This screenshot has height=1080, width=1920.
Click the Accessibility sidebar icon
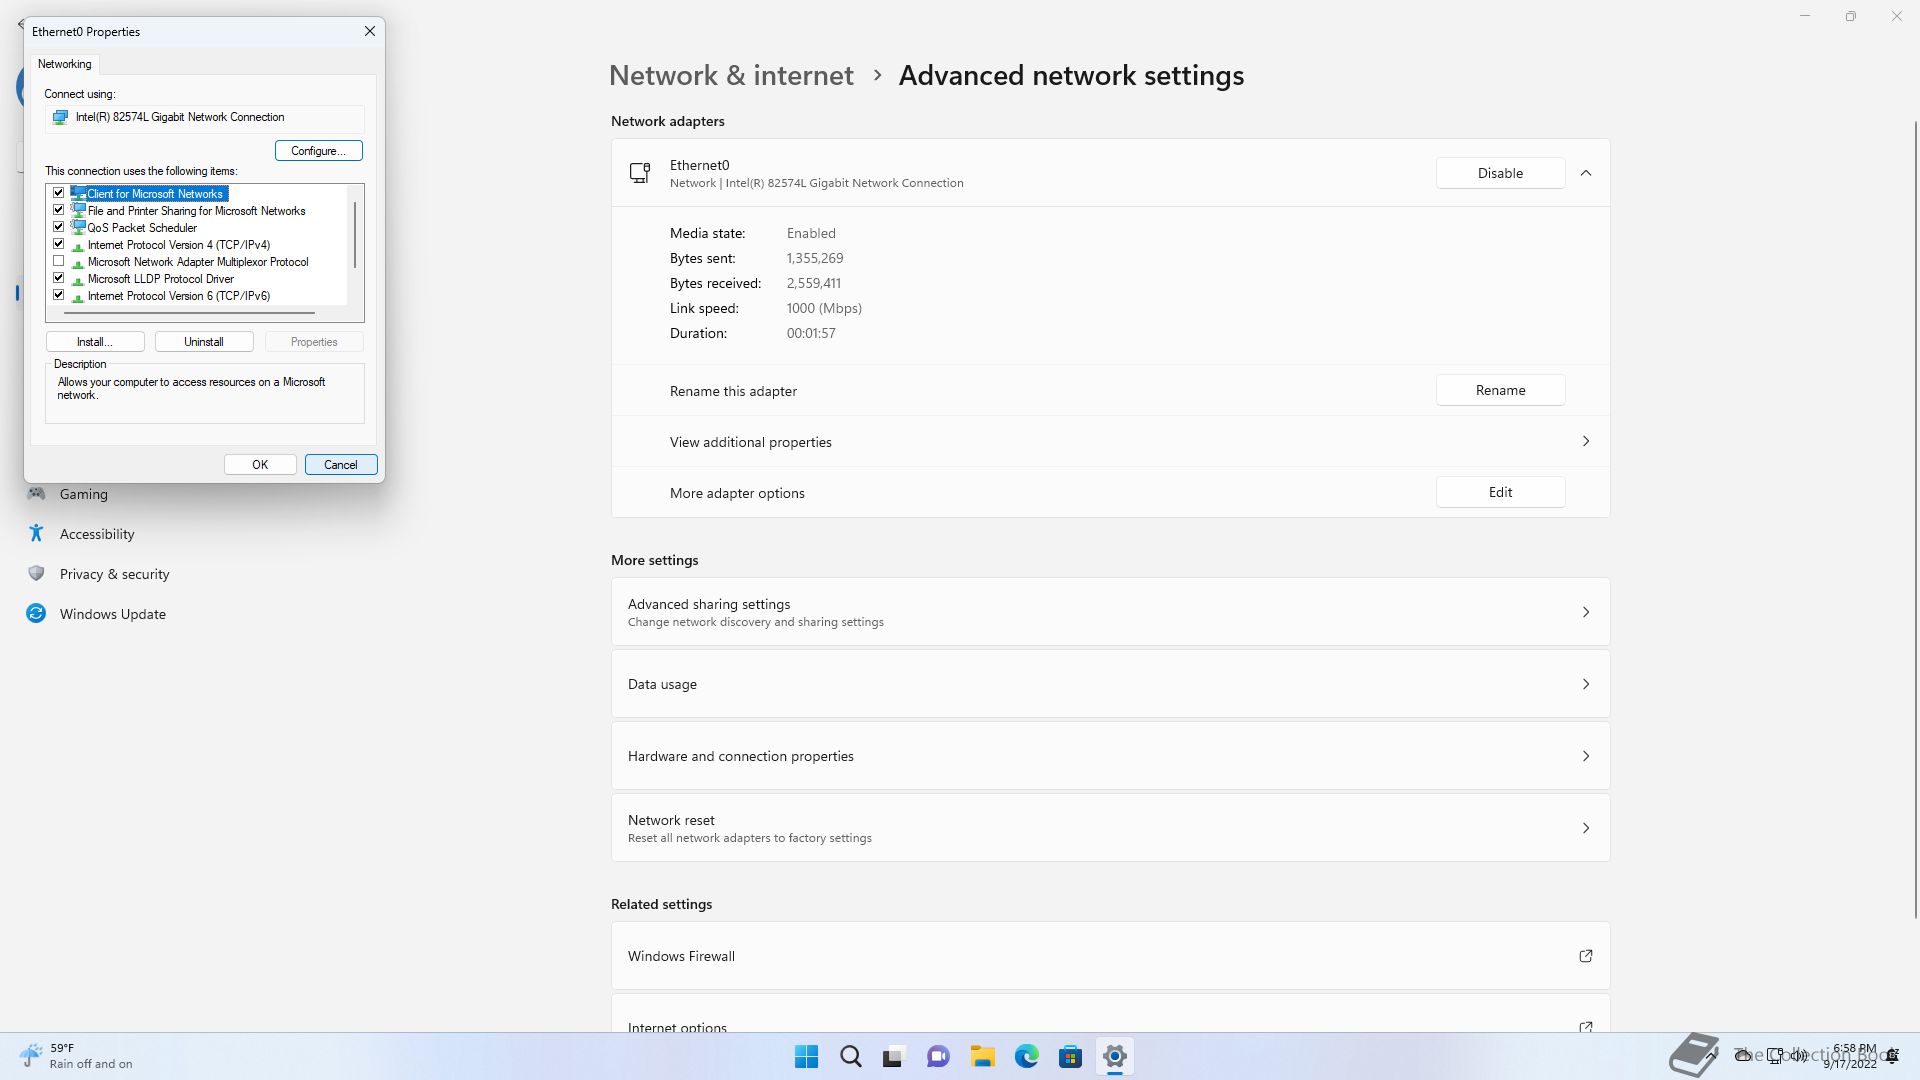36,534
